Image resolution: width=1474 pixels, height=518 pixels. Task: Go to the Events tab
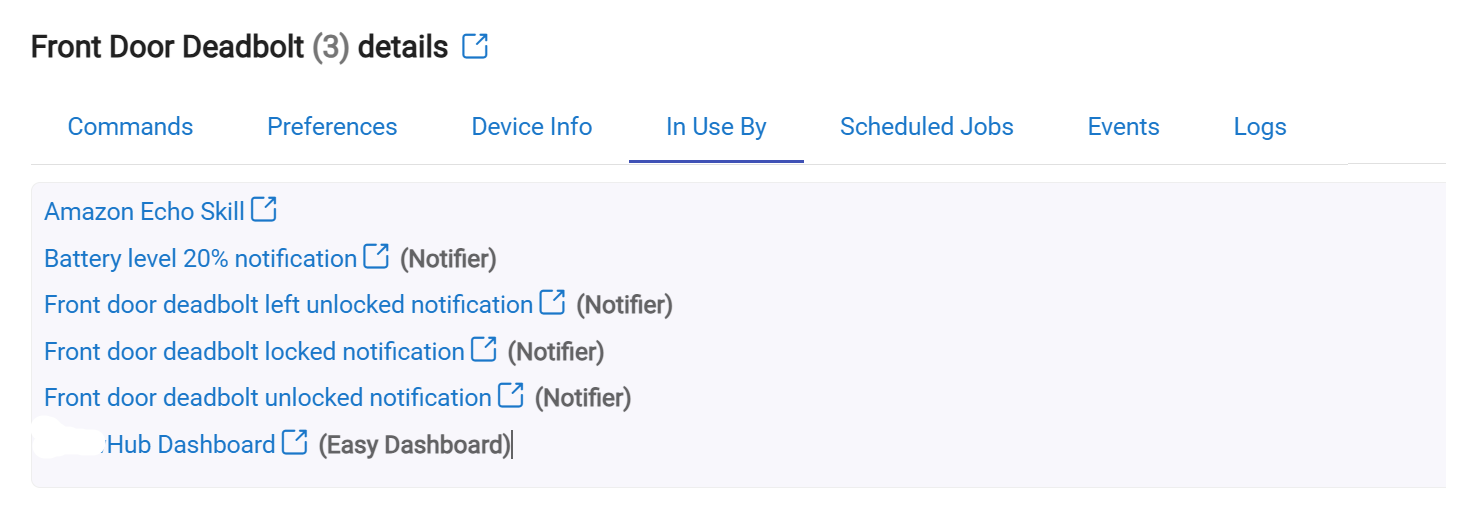[1124, 127]
